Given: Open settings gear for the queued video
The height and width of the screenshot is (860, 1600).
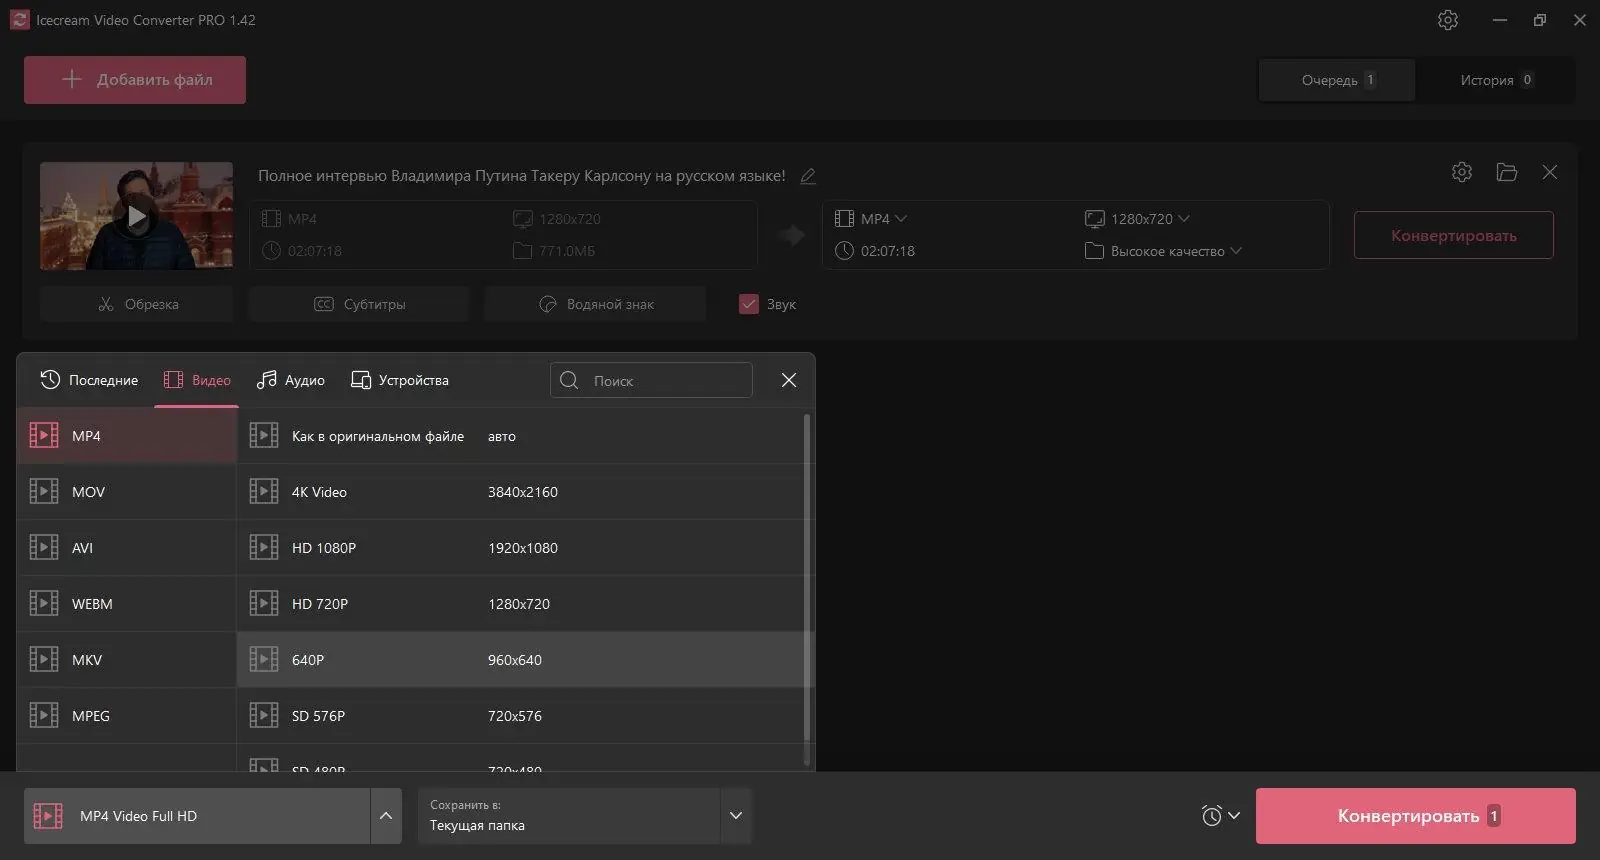Looking at the screenshot, I should 1462,172.
